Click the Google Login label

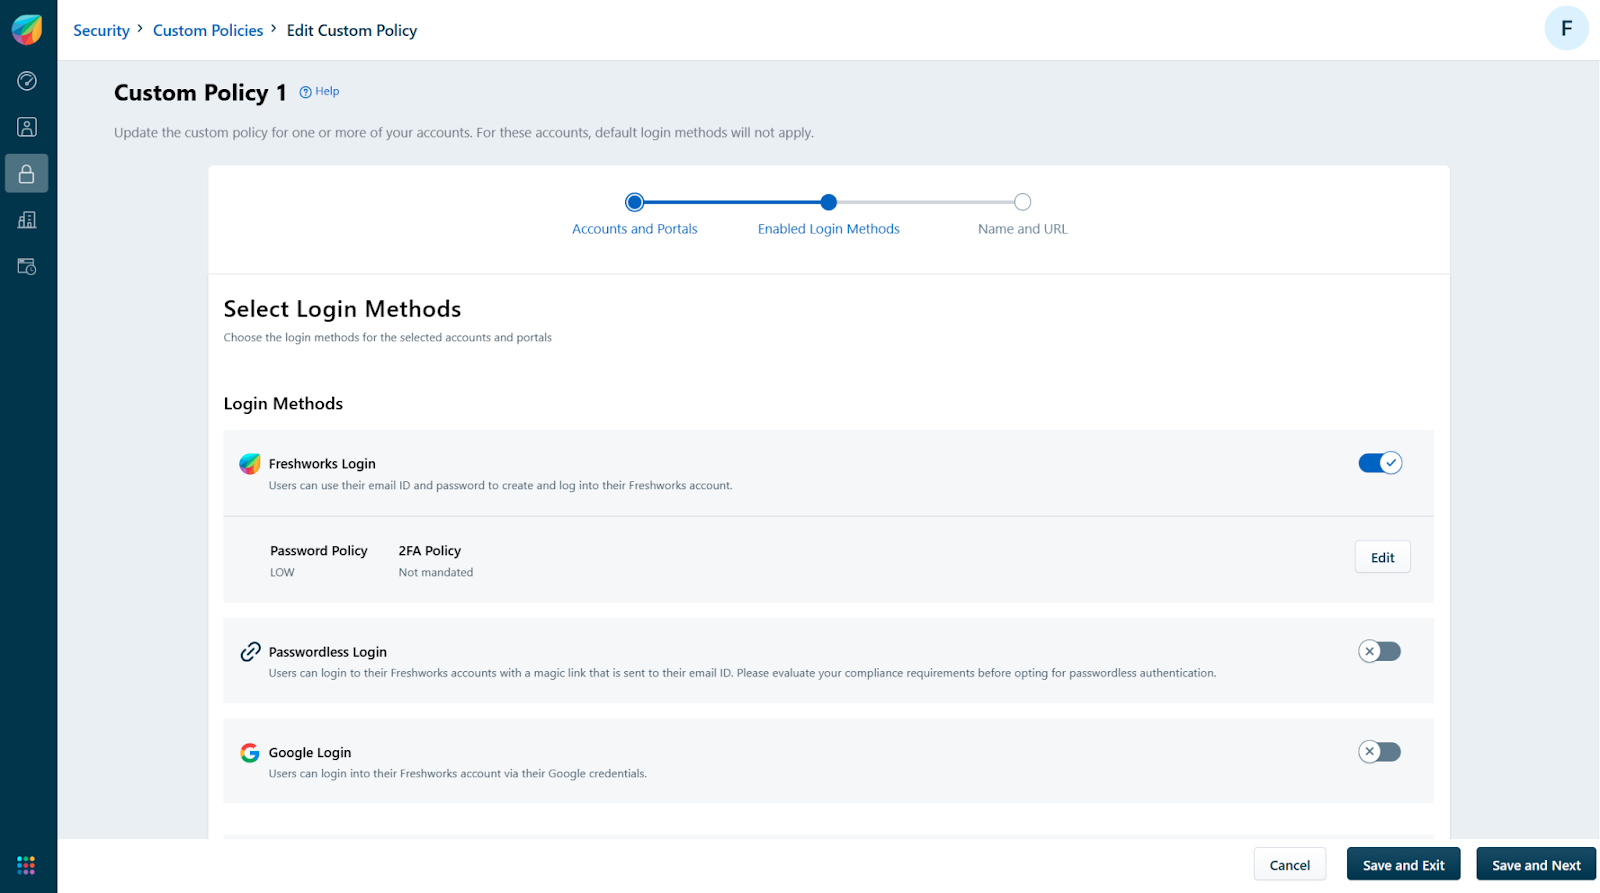coord(310,753)
